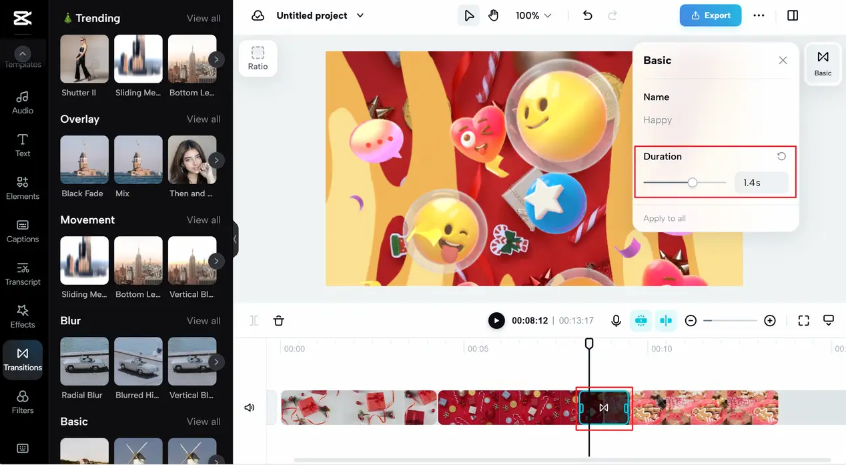Viewport: 846px width, 465px height.
Task: Click the 1.4s duration field
Action: tap(761, 182)
